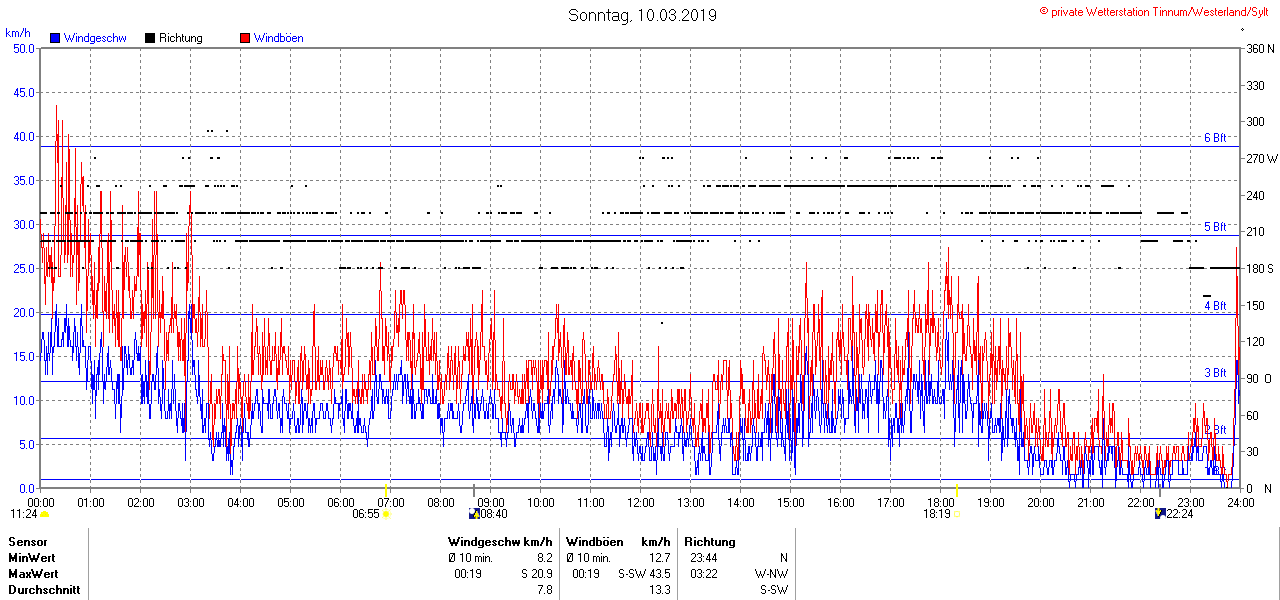This screenshot has height=600, width=1280.
Task: Click the date title Sonntag, 10.03.2019
Action: tap(642, 15)
